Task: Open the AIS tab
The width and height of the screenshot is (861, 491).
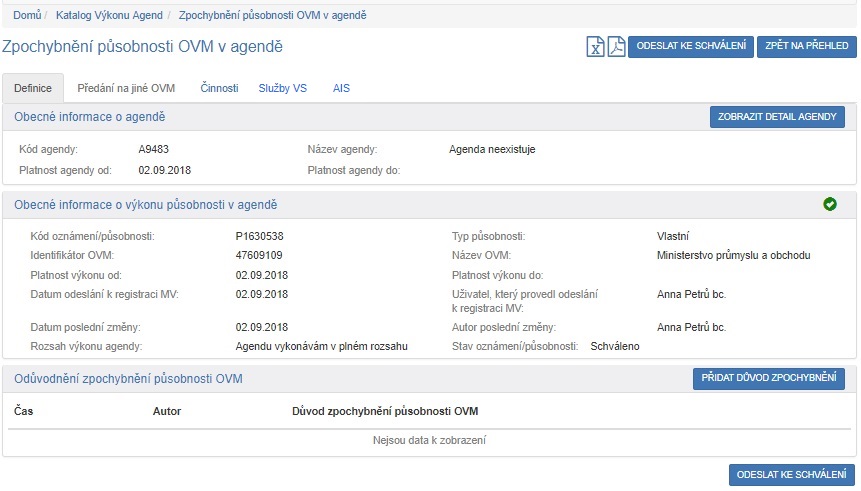Action: 341,88
